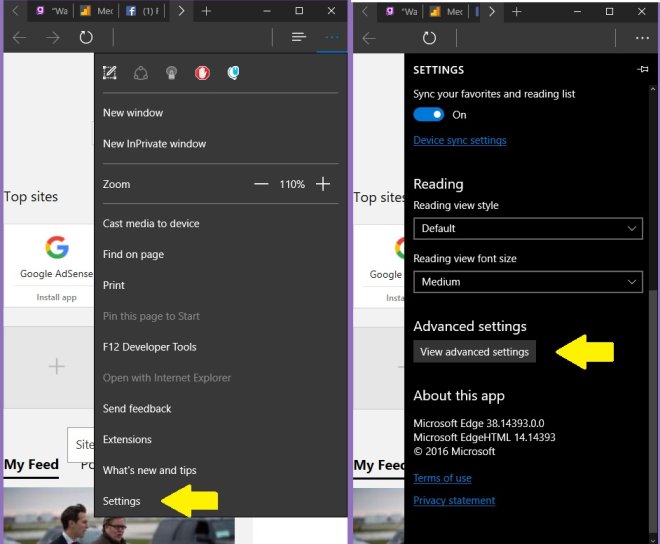Click Microsoft Edge 38.14393.0.0 version text
The image size is (660, 544).
479,423
